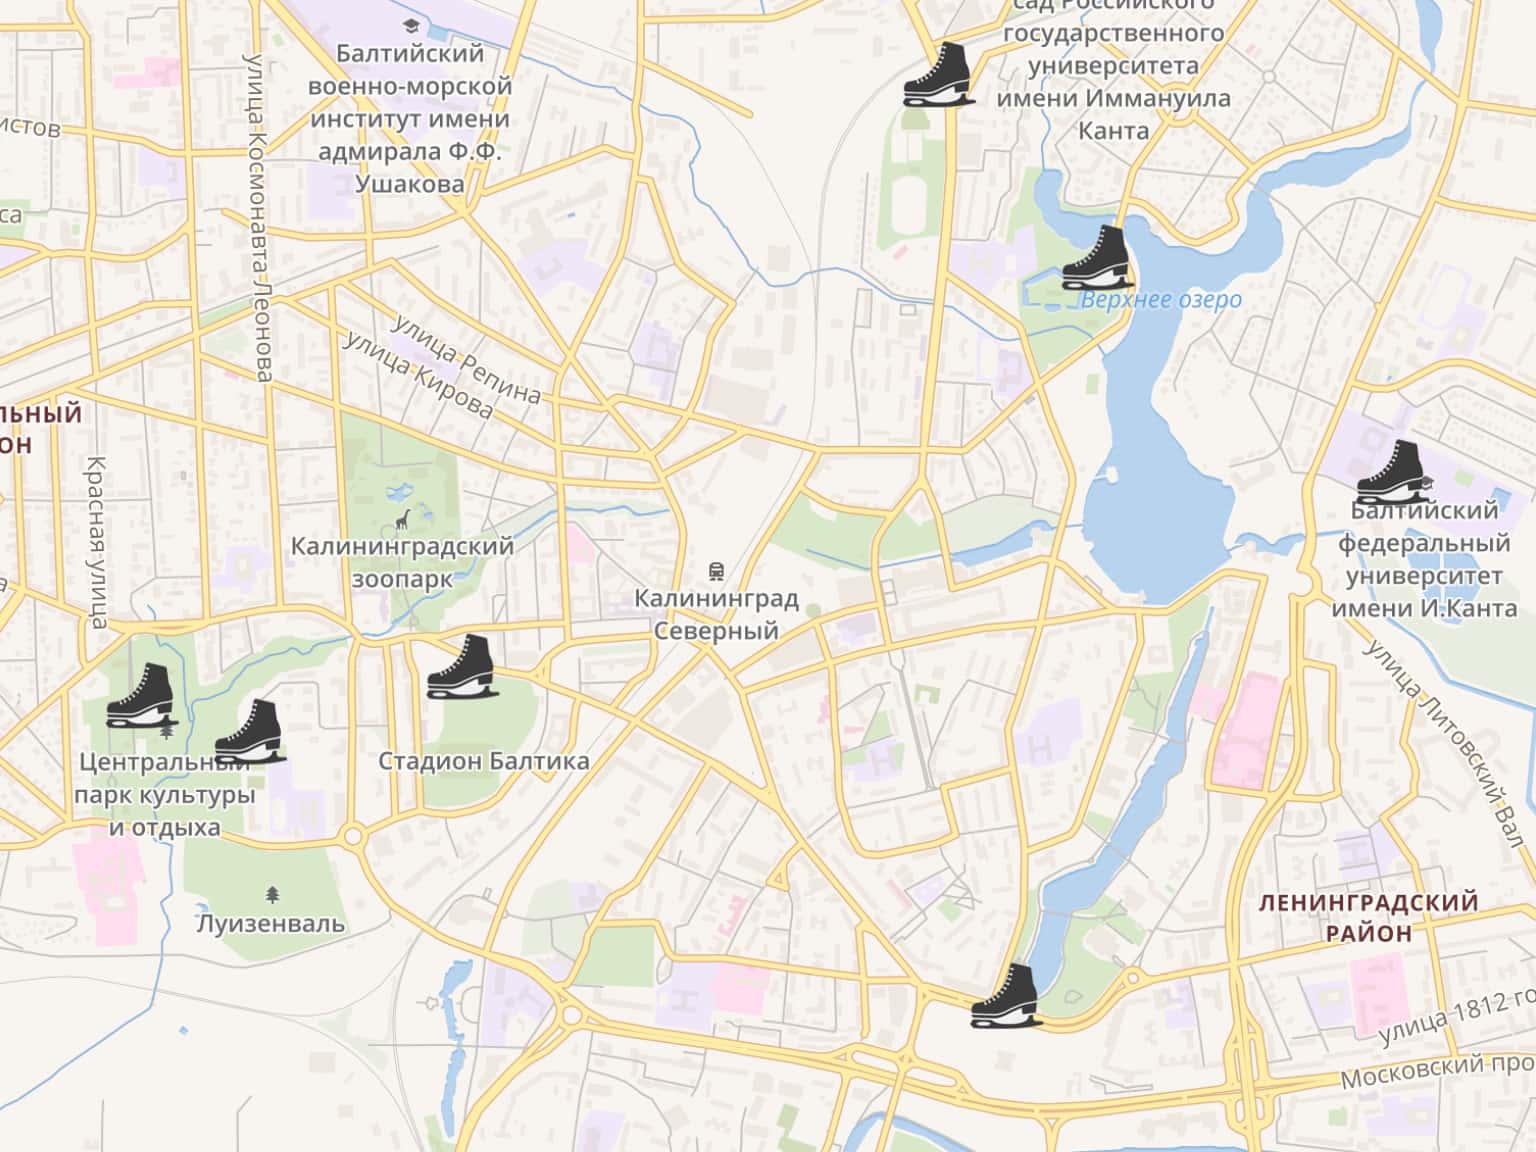Click the Калининградский зоопарк label
1536x1152 pixels.
click(402, 562)
